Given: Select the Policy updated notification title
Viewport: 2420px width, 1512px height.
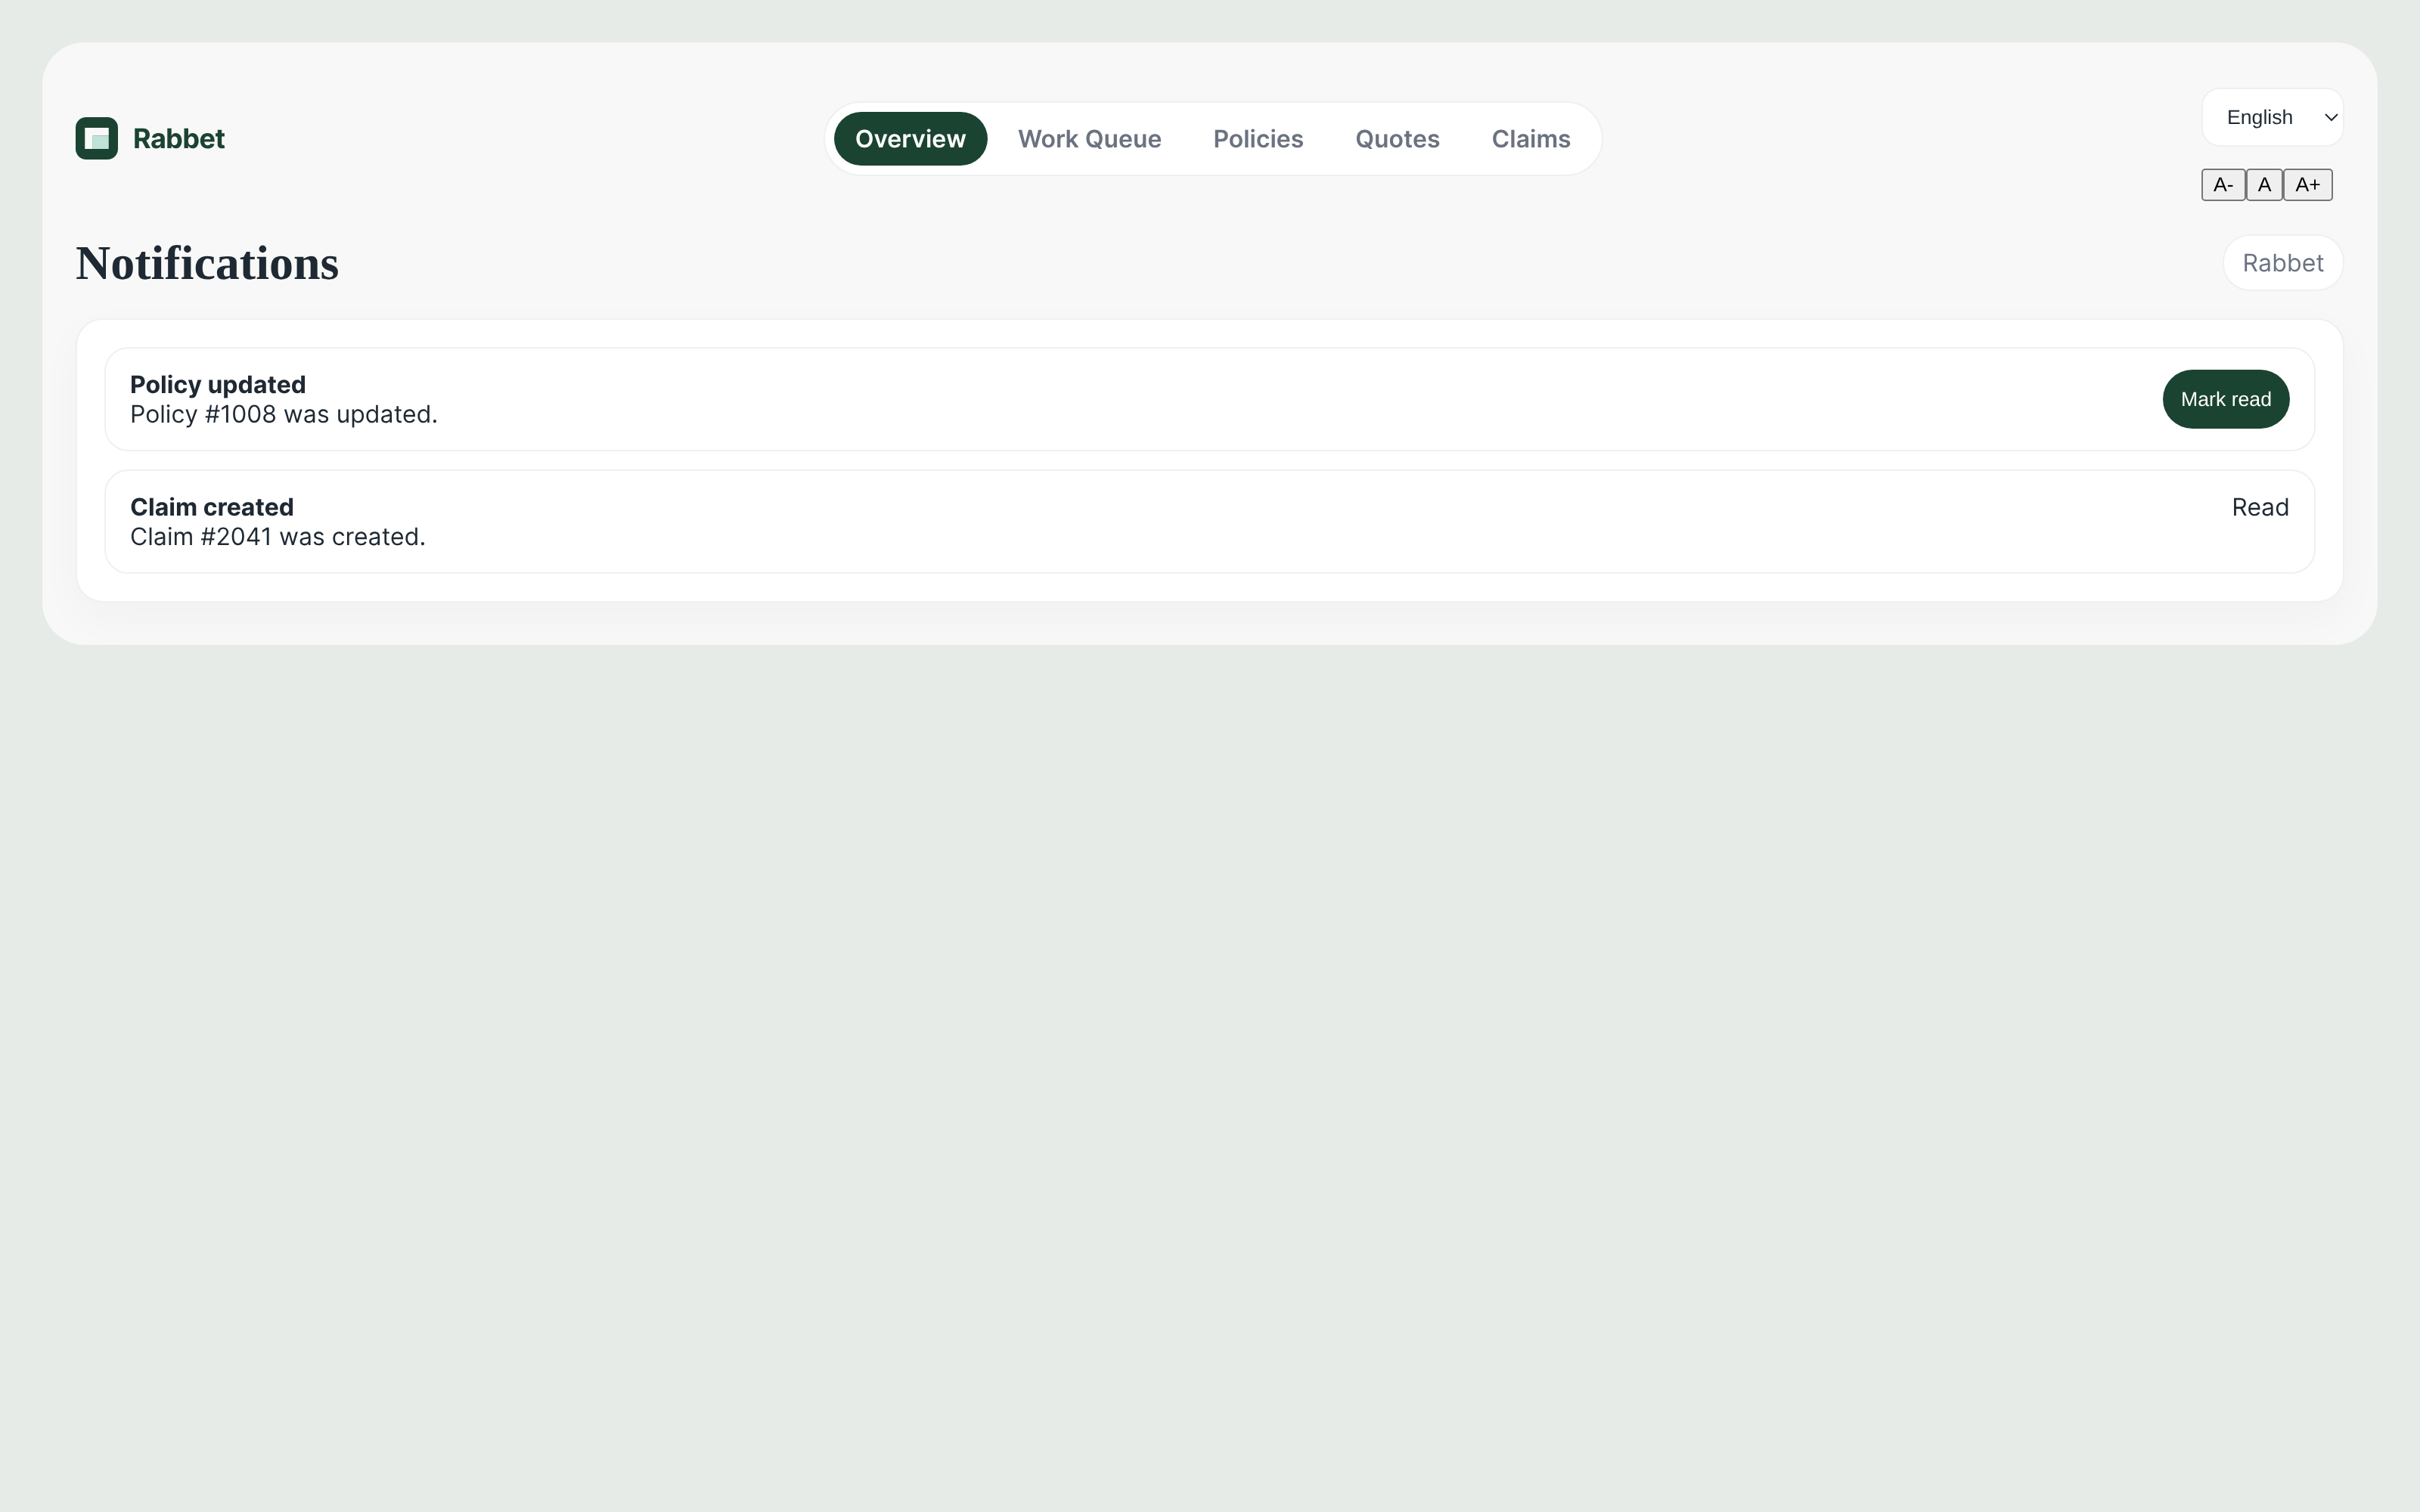Looking at the screenshot, I should 218,385.
